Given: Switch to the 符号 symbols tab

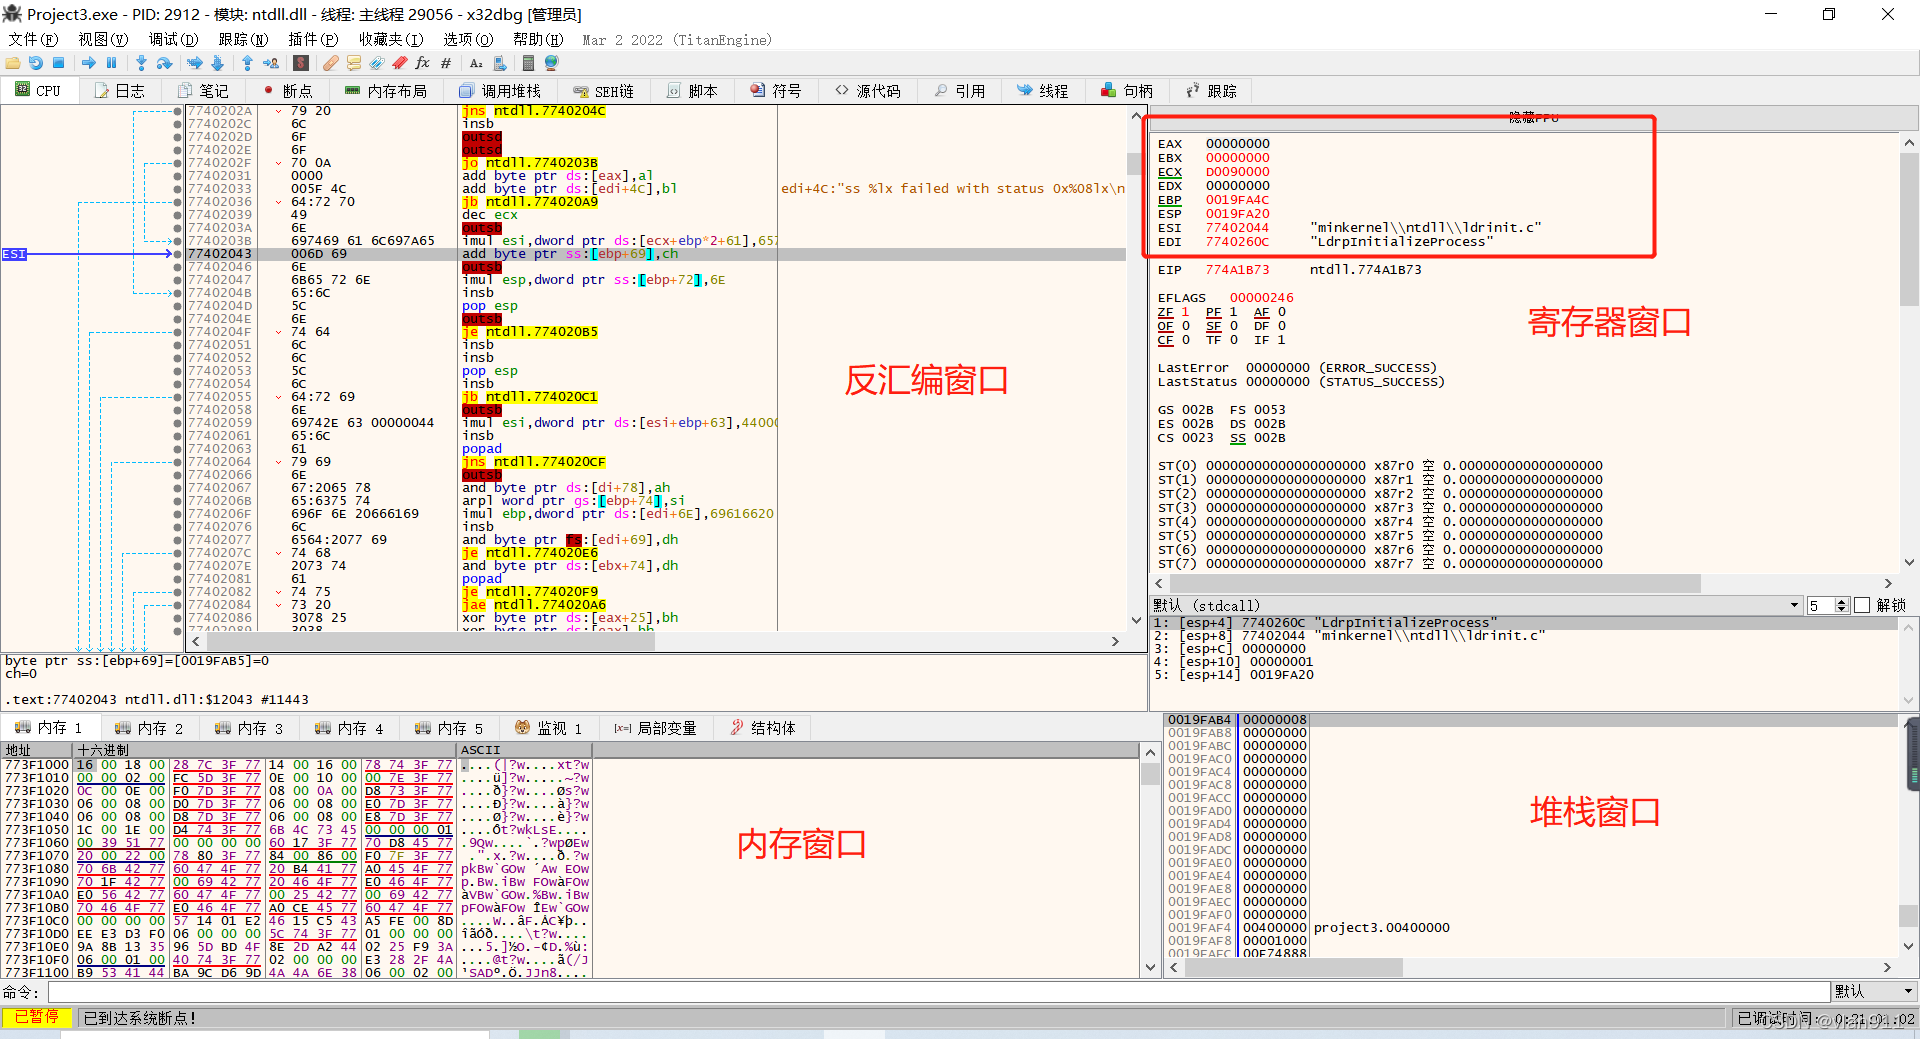Looking at the screenshot, I should (776, 90).
